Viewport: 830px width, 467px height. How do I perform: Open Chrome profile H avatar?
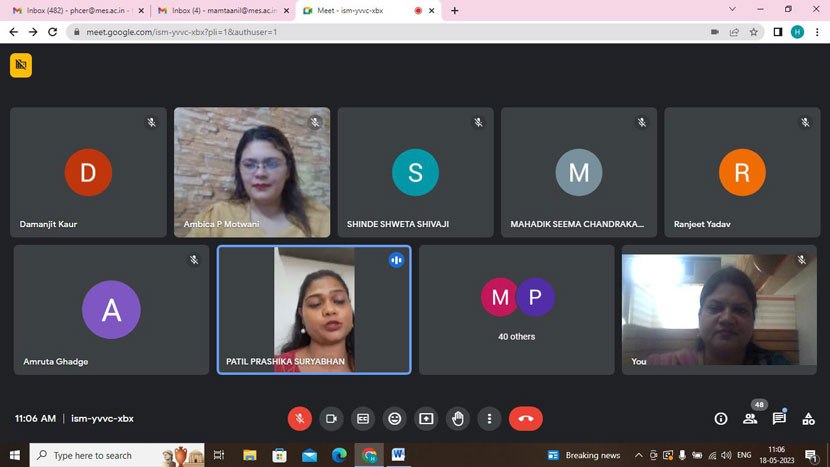click(x=797, y=32)
